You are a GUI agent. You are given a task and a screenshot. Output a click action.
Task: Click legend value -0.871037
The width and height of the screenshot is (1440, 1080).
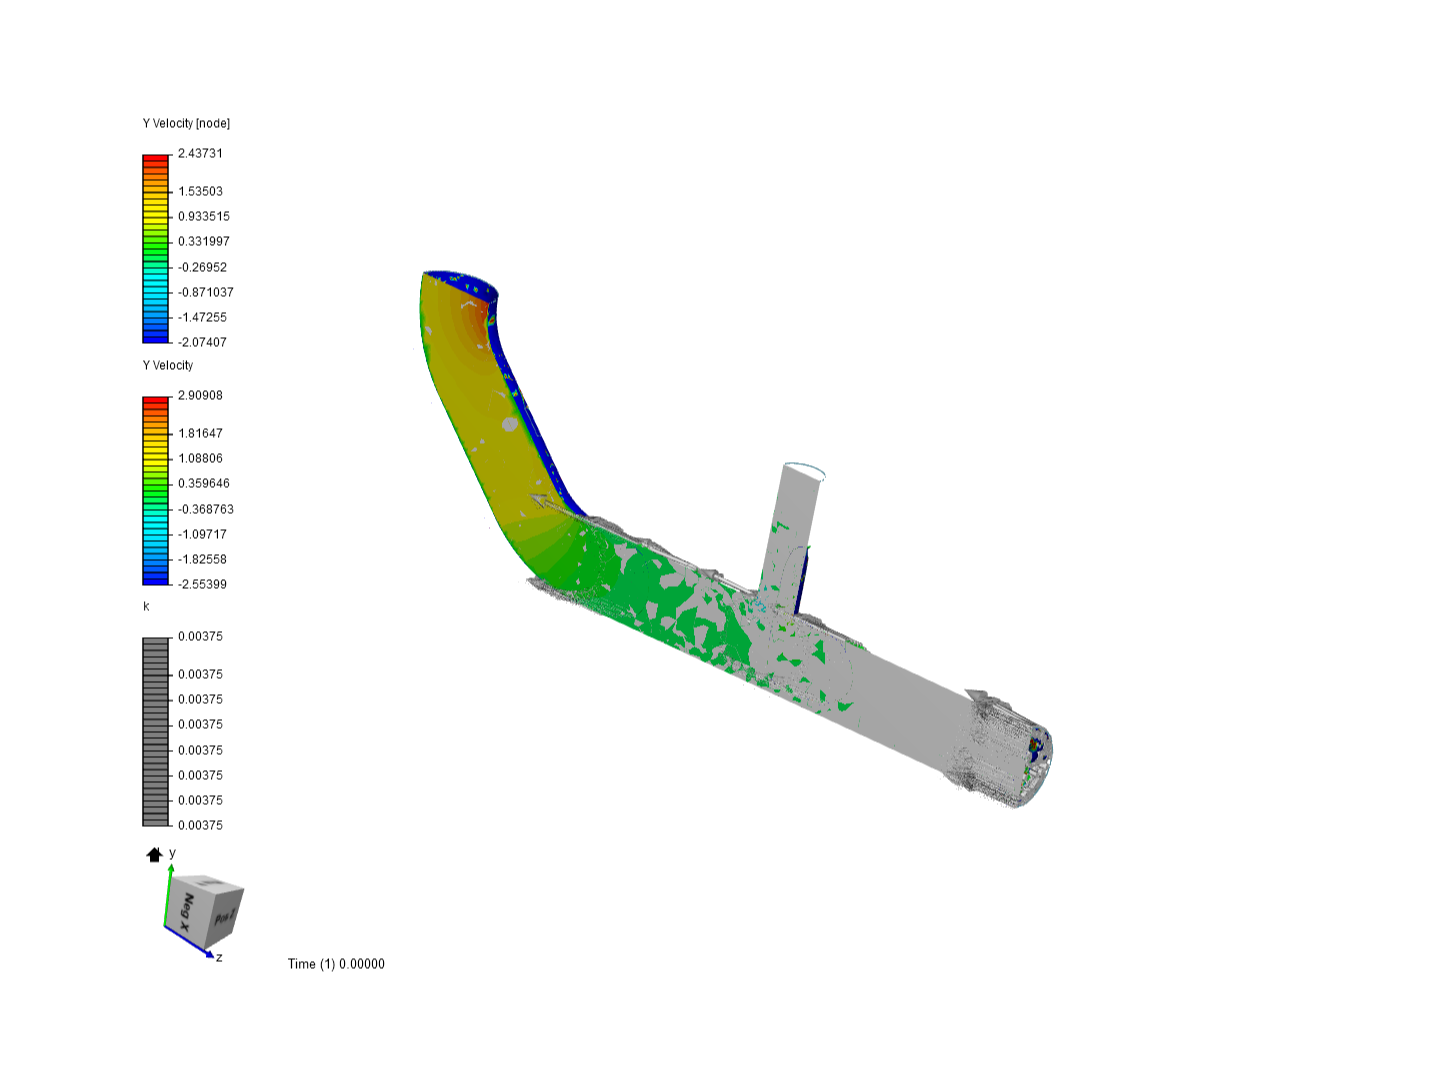tap(206, 292)
